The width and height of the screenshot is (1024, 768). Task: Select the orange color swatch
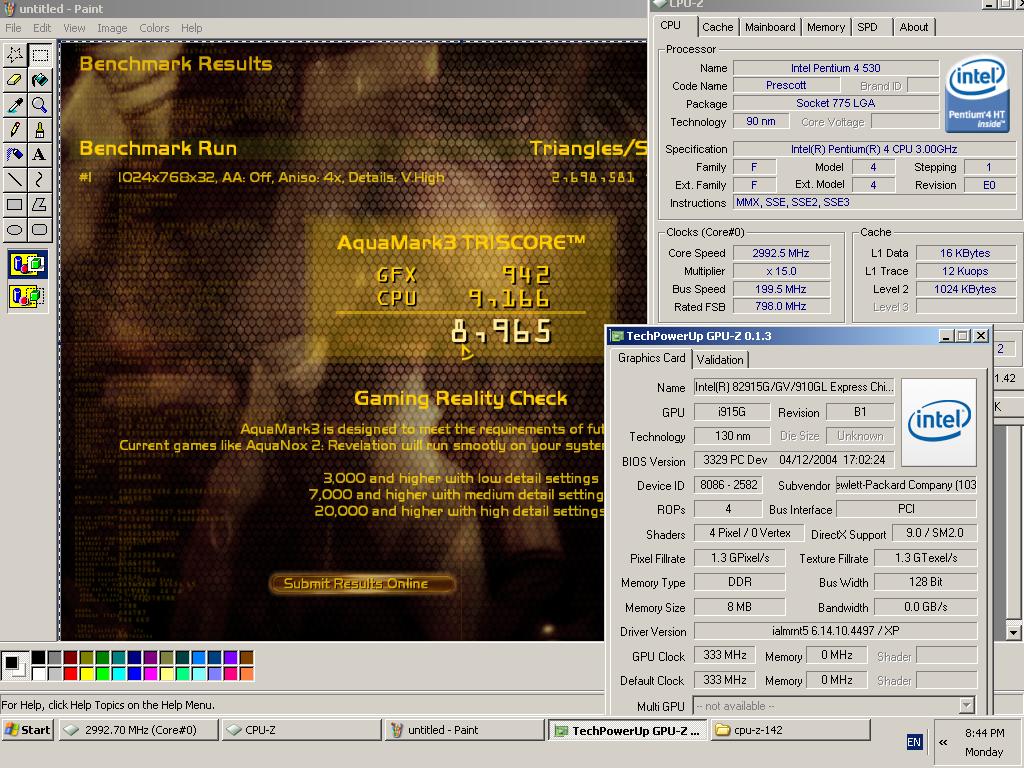(x=247, y=673)
